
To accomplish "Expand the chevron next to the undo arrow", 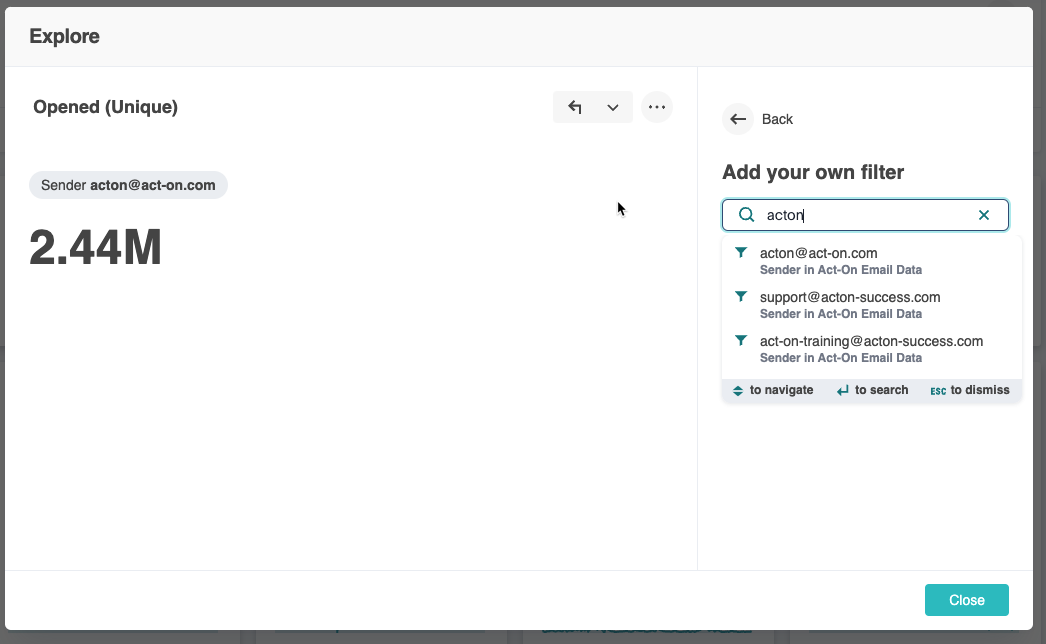I will [x=612, y=106].
